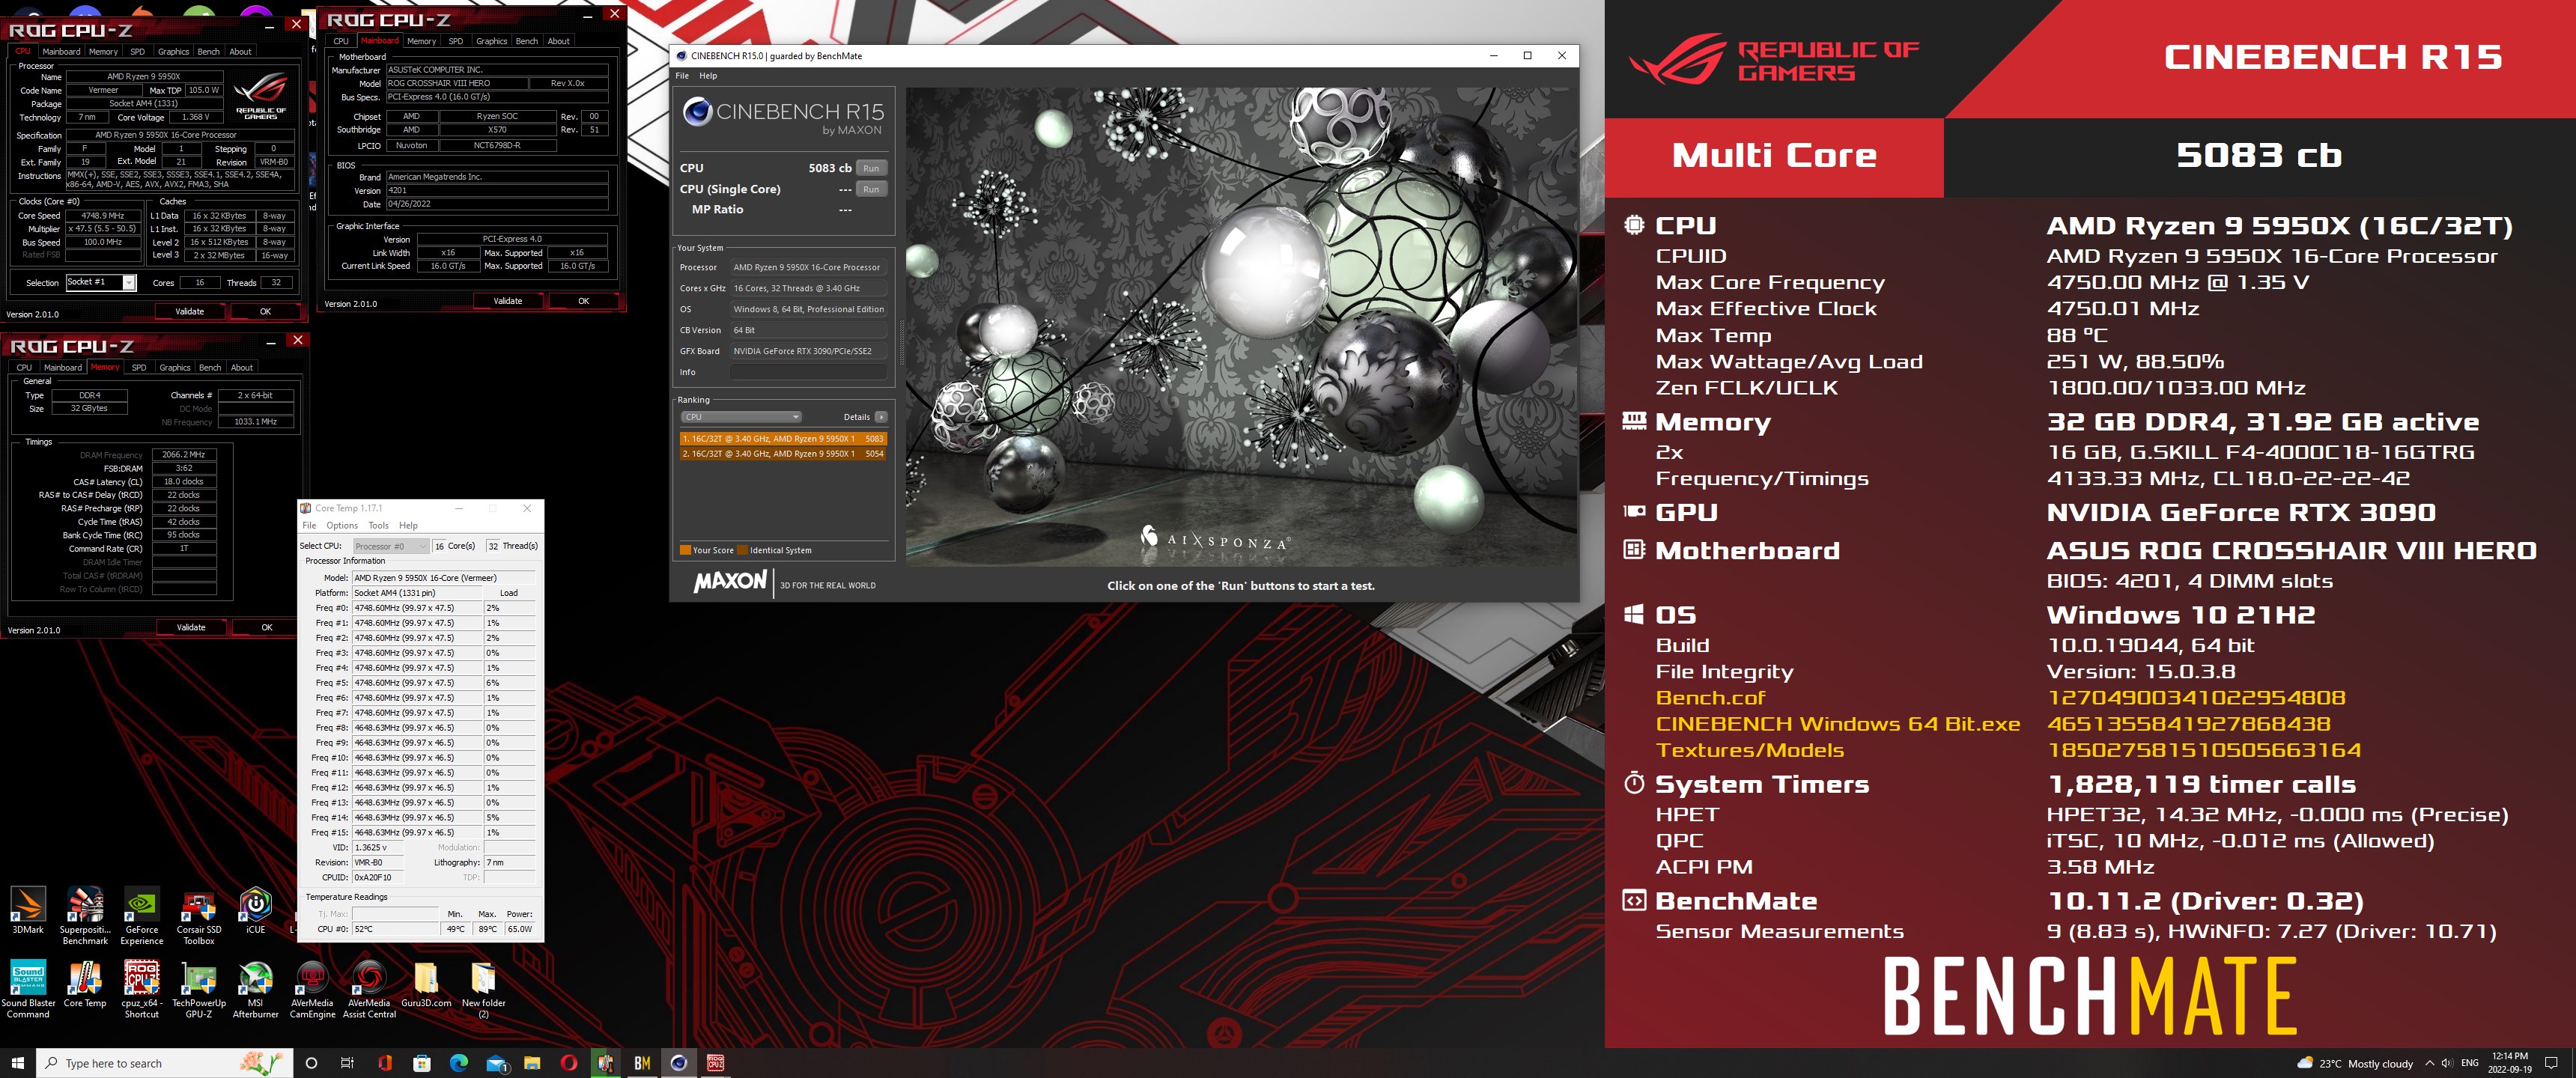
Task: Open the 3DMark desktop shortcut
Action: point(28,910)
